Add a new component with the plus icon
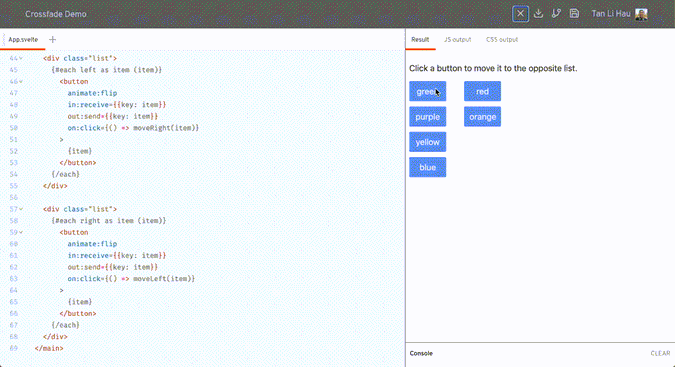The image size is (675, 367). (x=53, y=40)
